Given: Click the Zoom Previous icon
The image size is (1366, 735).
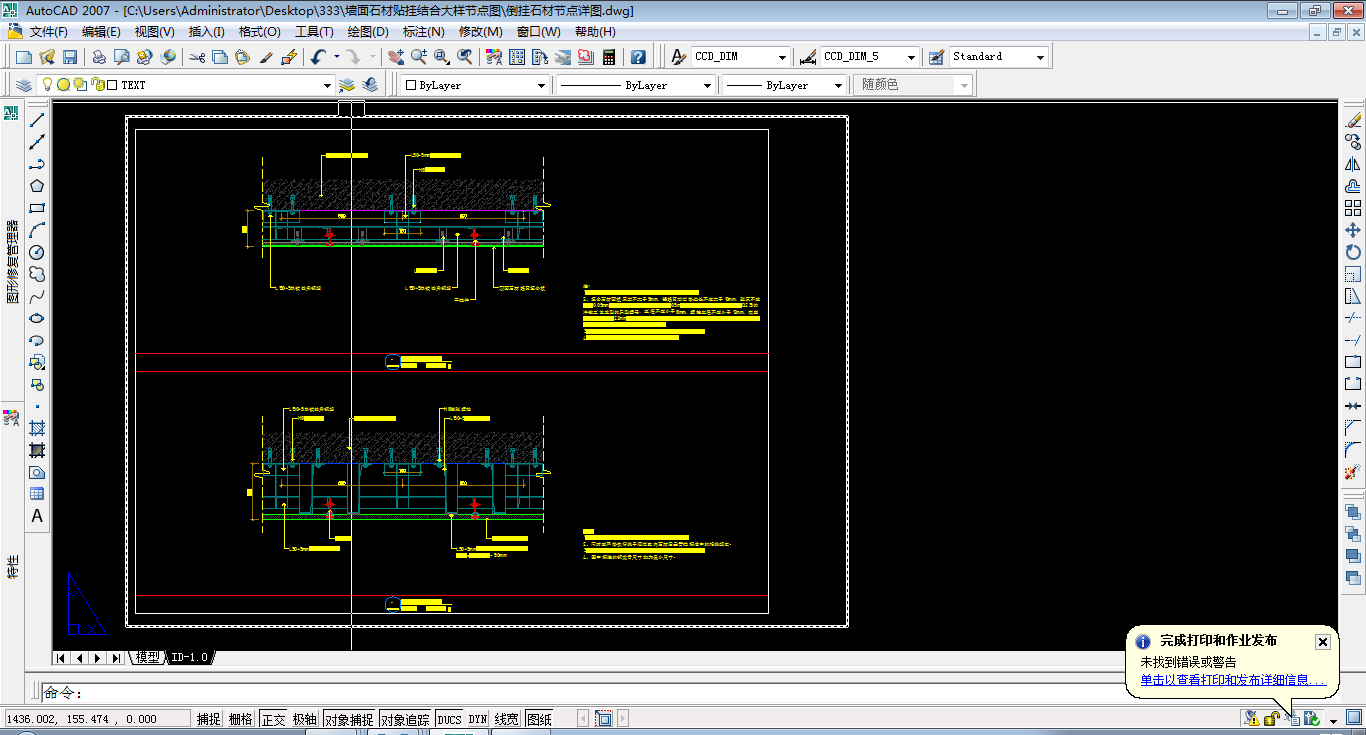Looking at the screenshot, I should 465,57.
